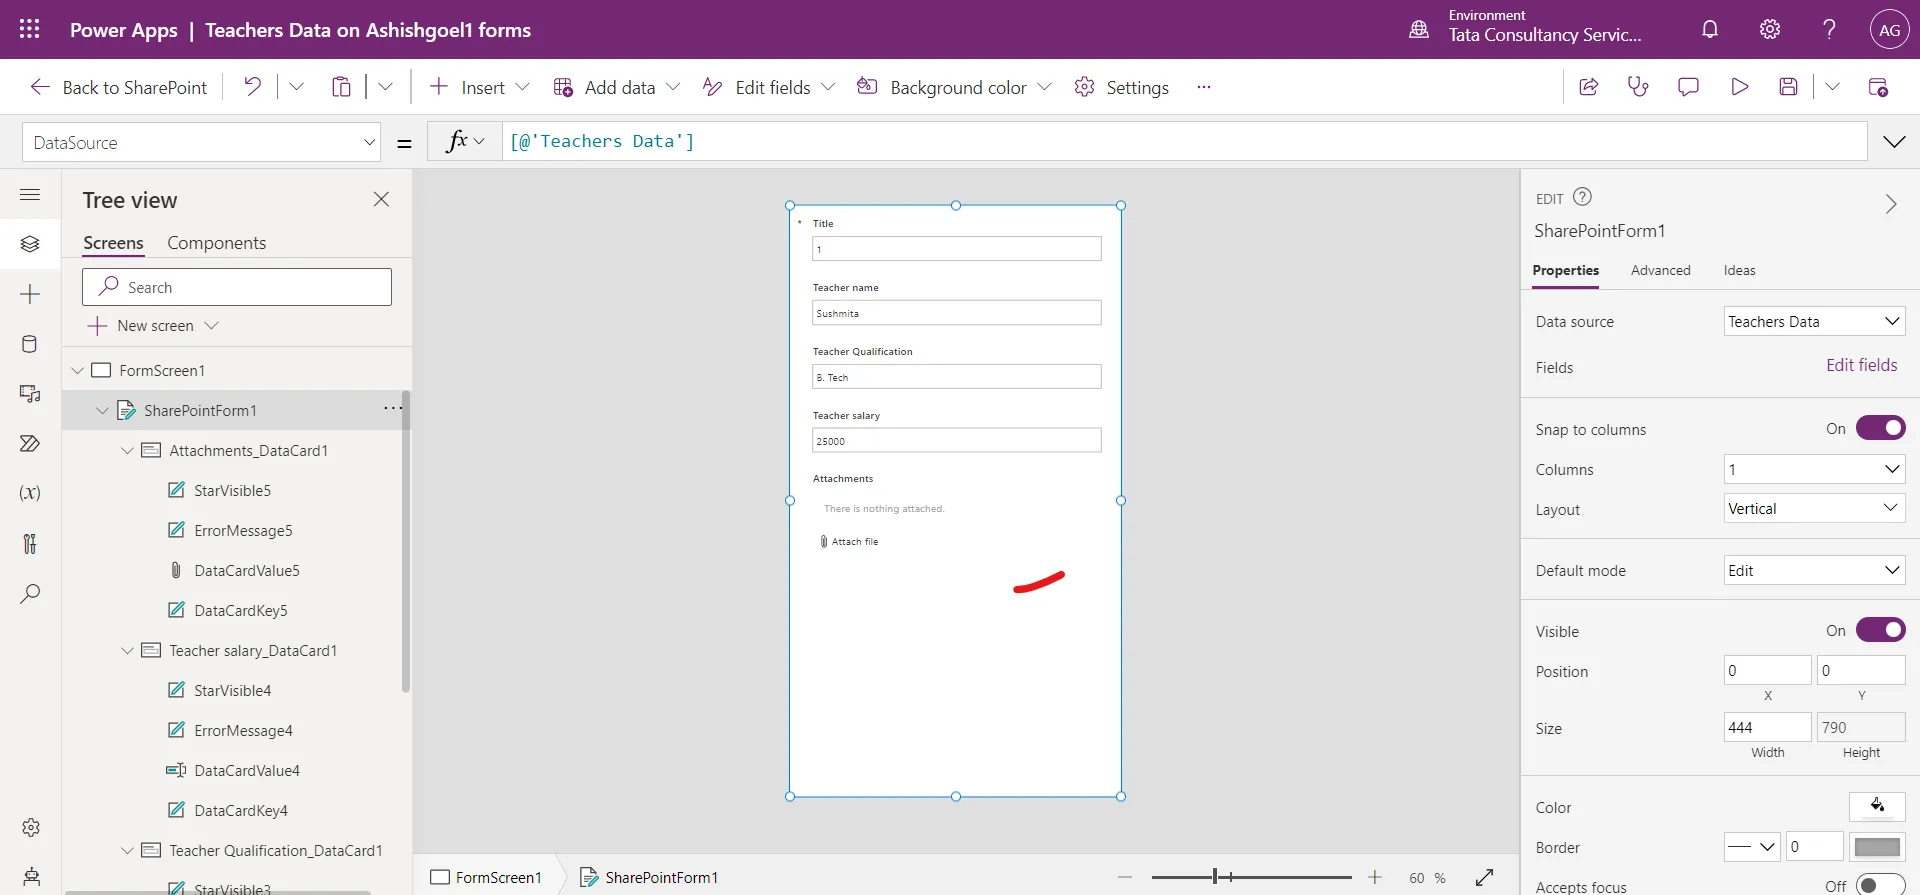Viewport: 1920px width, 895px height.
Task: Click the Paste clipboard icon
Action: point(341,87)
